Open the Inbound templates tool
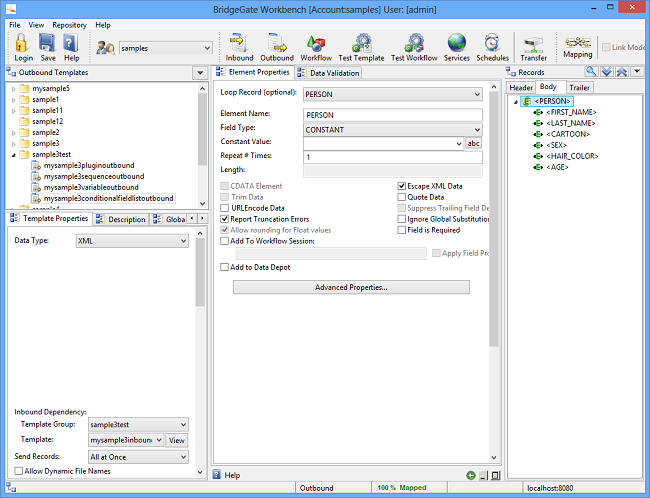650x498 pixels. coord(239,48)
